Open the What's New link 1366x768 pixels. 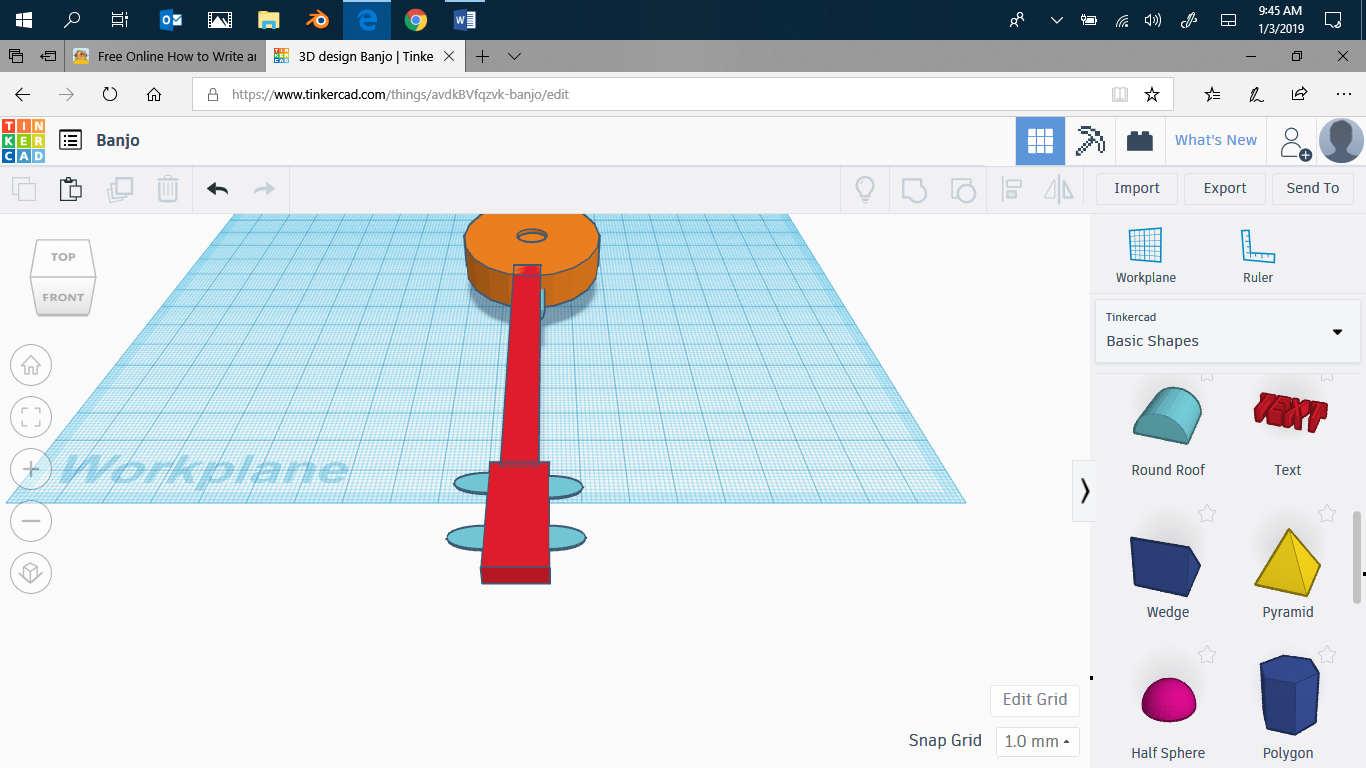[x=1216, y=140]
